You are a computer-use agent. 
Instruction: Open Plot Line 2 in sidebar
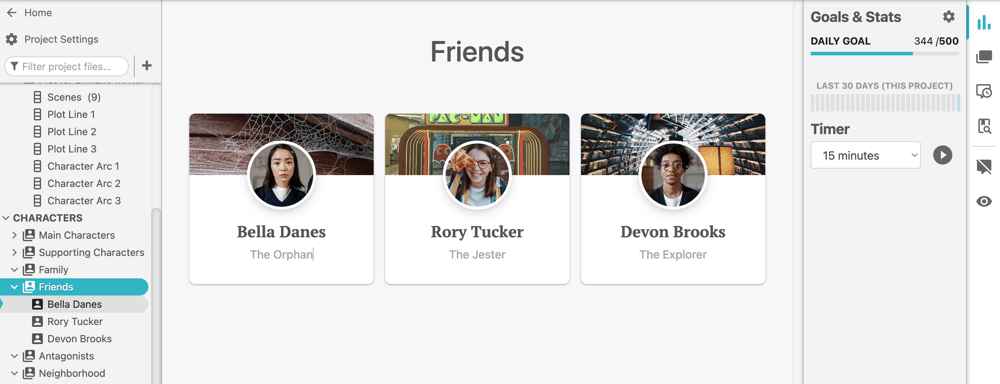71,132
